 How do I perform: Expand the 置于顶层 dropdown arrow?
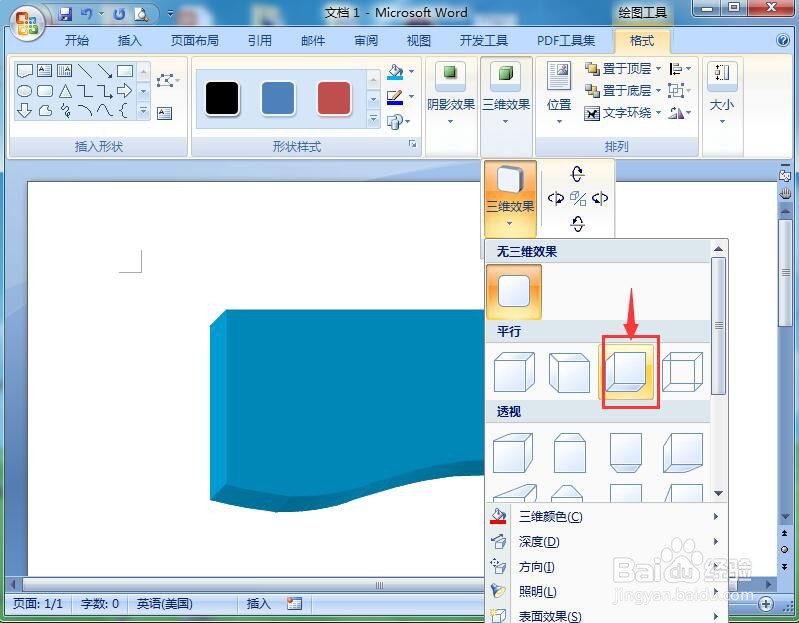(x=658, y=68)
